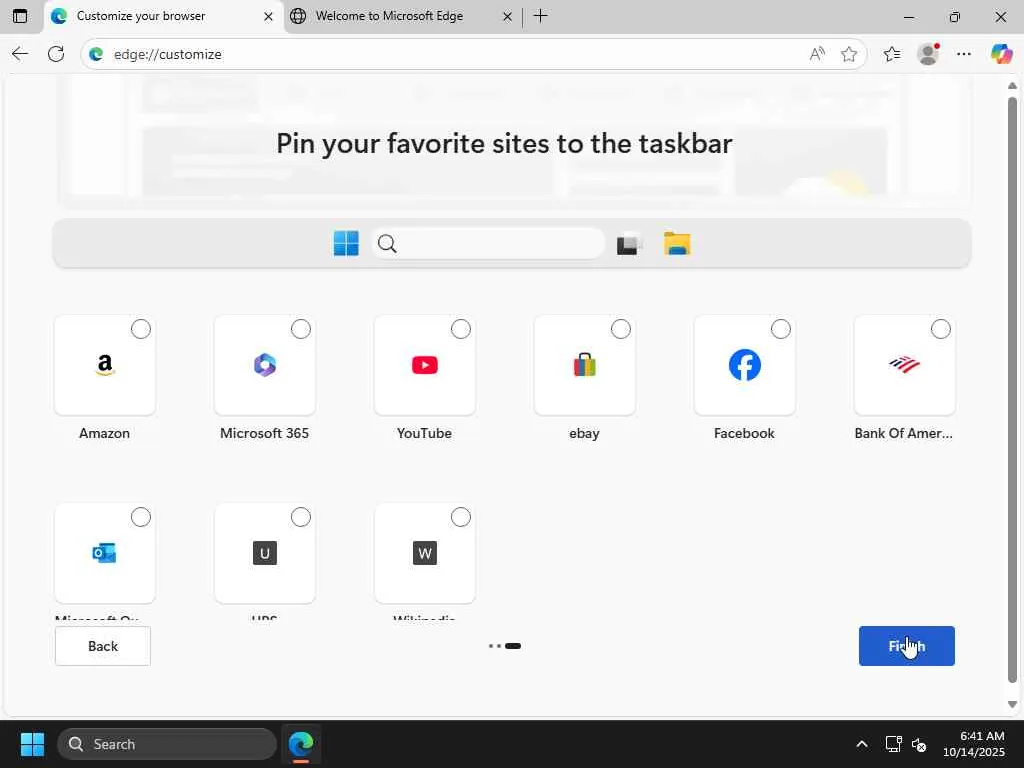Image resolution: width=1024 pixels, height=768 pixels.
Task: Open the tab actions menu icon
Action: pyautogui.click(x=20, y=16)
